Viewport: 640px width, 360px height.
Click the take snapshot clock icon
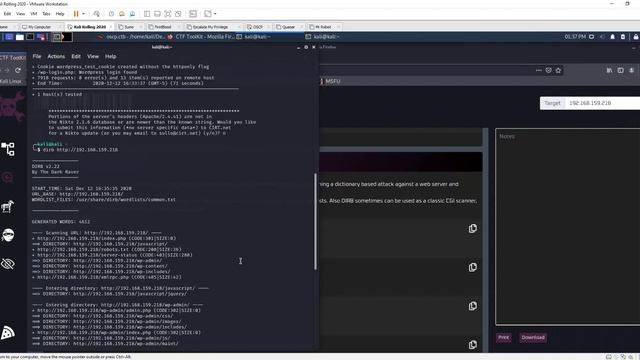(111, 14)
